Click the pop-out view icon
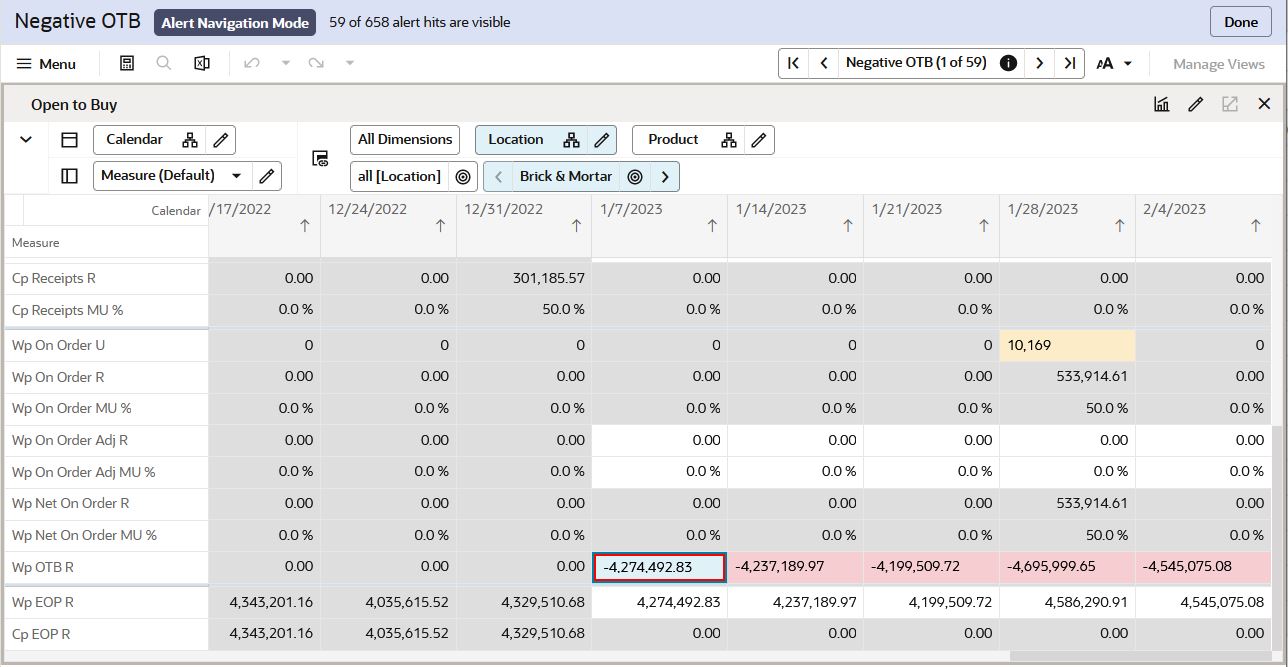 [x=1230, y=104]
